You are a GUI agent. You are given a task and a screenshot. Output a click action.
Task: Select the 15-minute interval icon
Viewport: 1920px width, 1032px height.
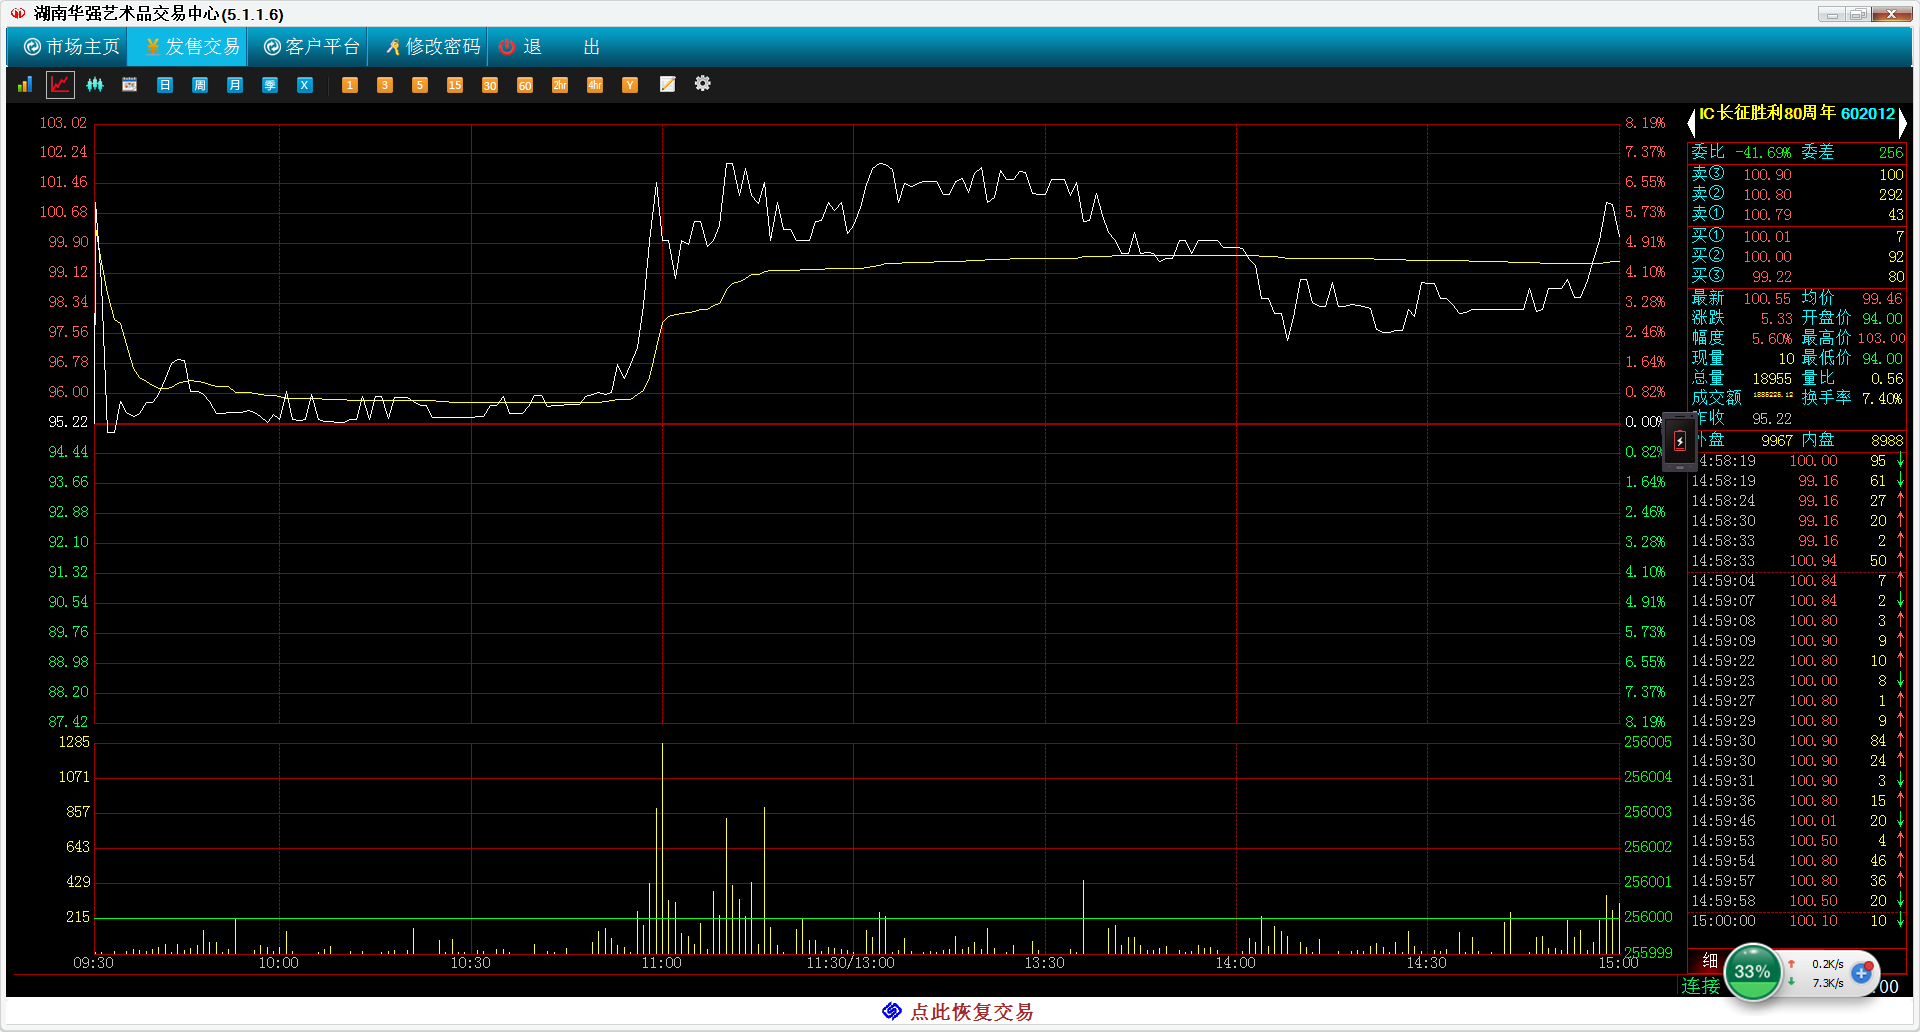tap(455, 85)
